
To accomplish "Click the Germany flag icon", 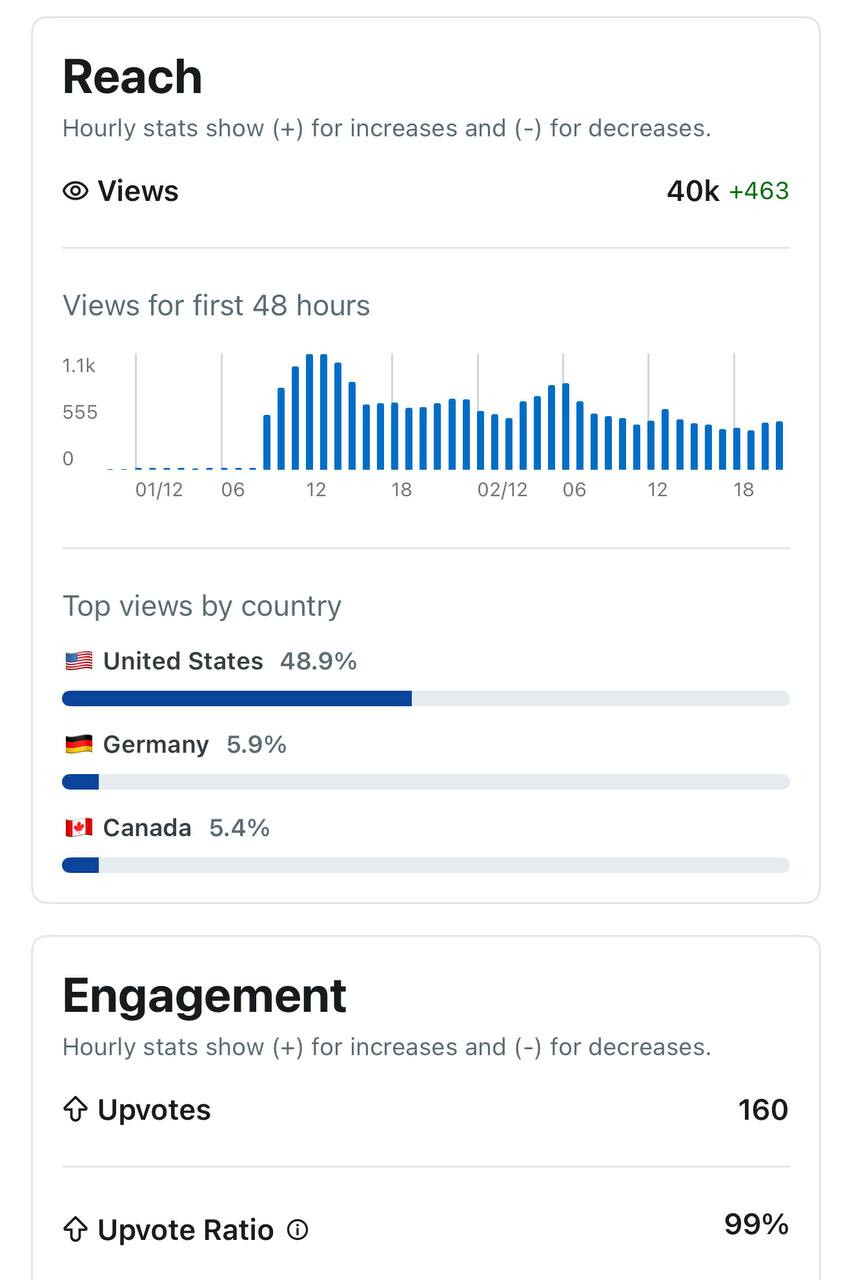I will (x=79, y=744).
